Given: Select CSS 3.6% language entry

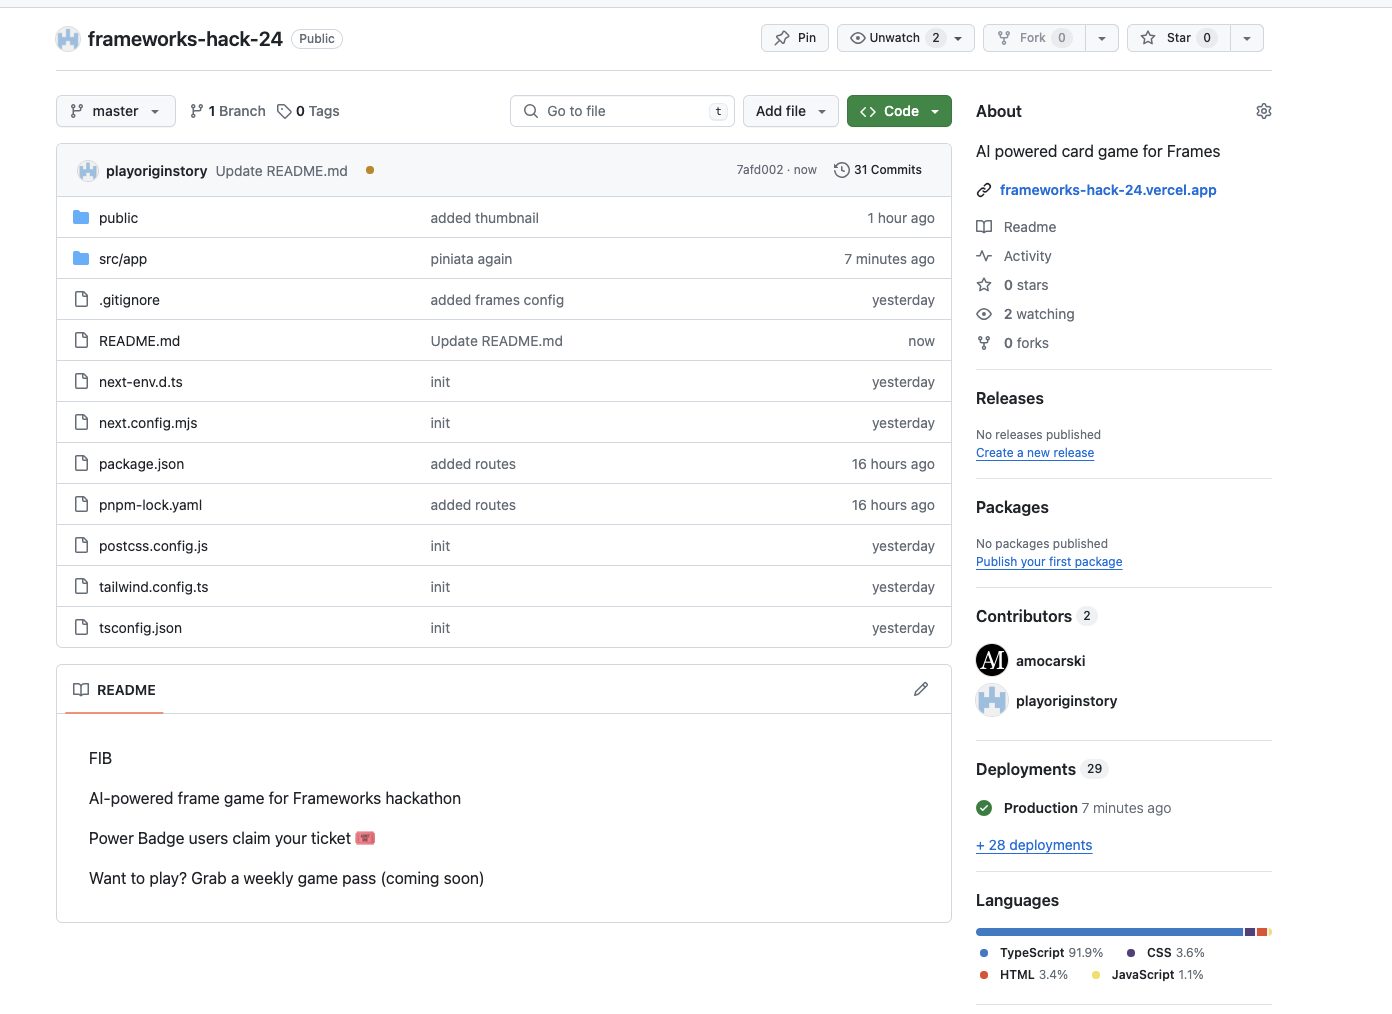Looking at the screenshot, I should [1166, 953].
